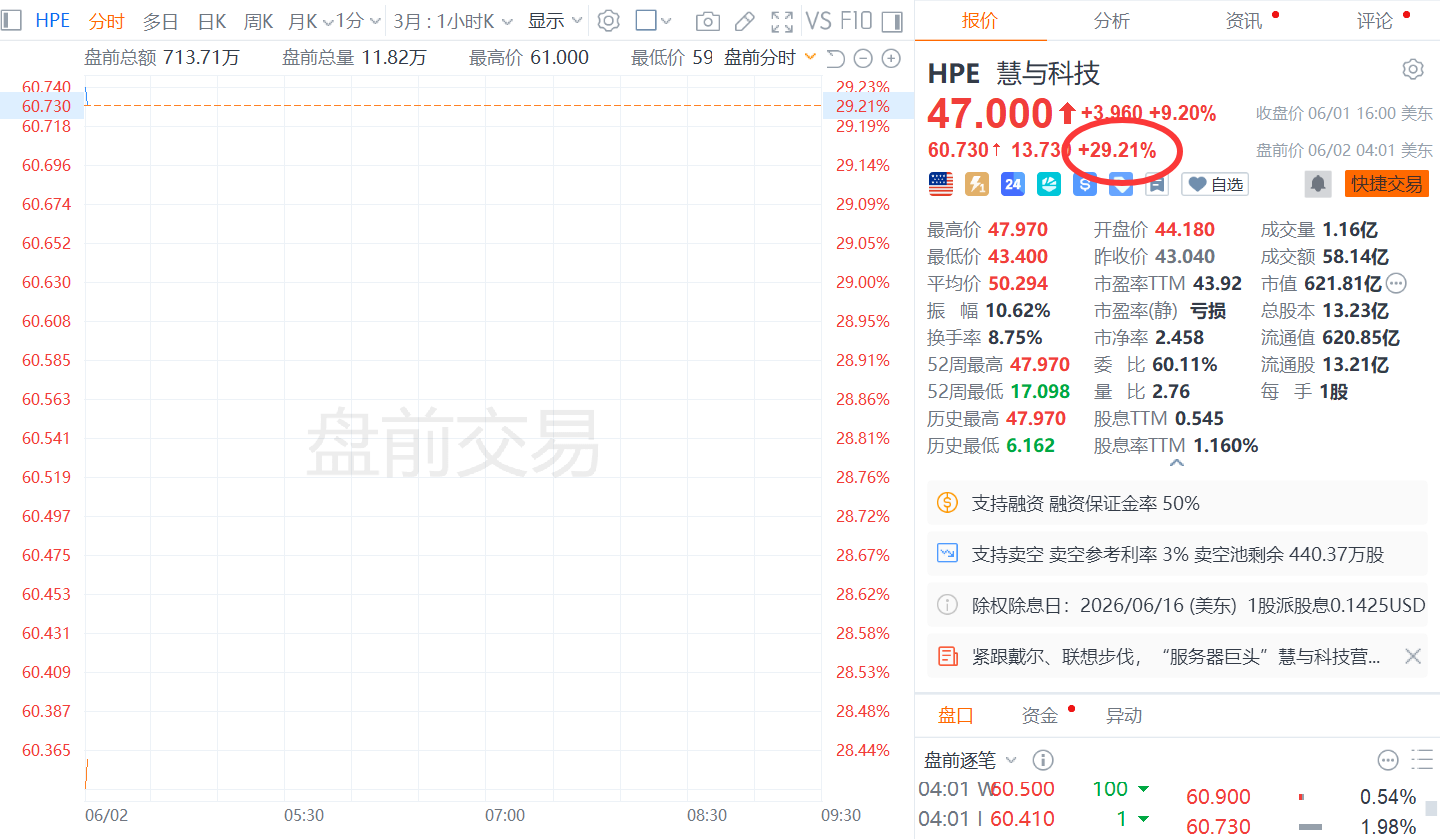Open the news article about 慧与科技
Image resolution: width=1441 pixels, height=839 pixels.
[1176, 657]
